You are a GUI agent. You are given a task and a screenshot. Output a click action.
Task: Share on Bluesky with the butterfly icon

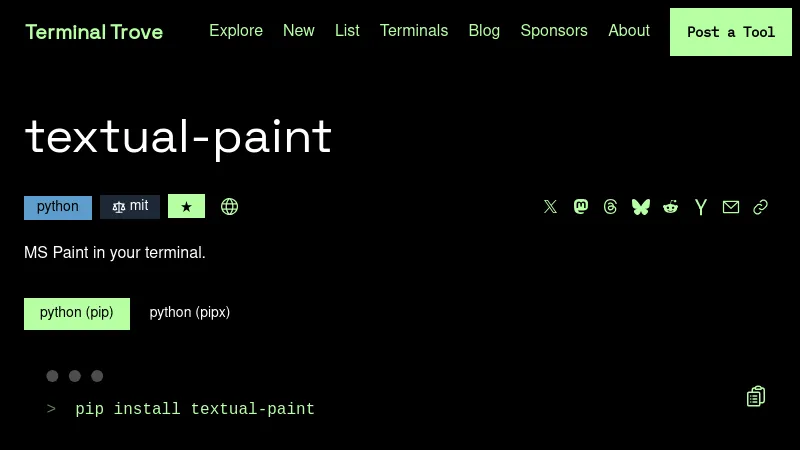tap(641, 207)
